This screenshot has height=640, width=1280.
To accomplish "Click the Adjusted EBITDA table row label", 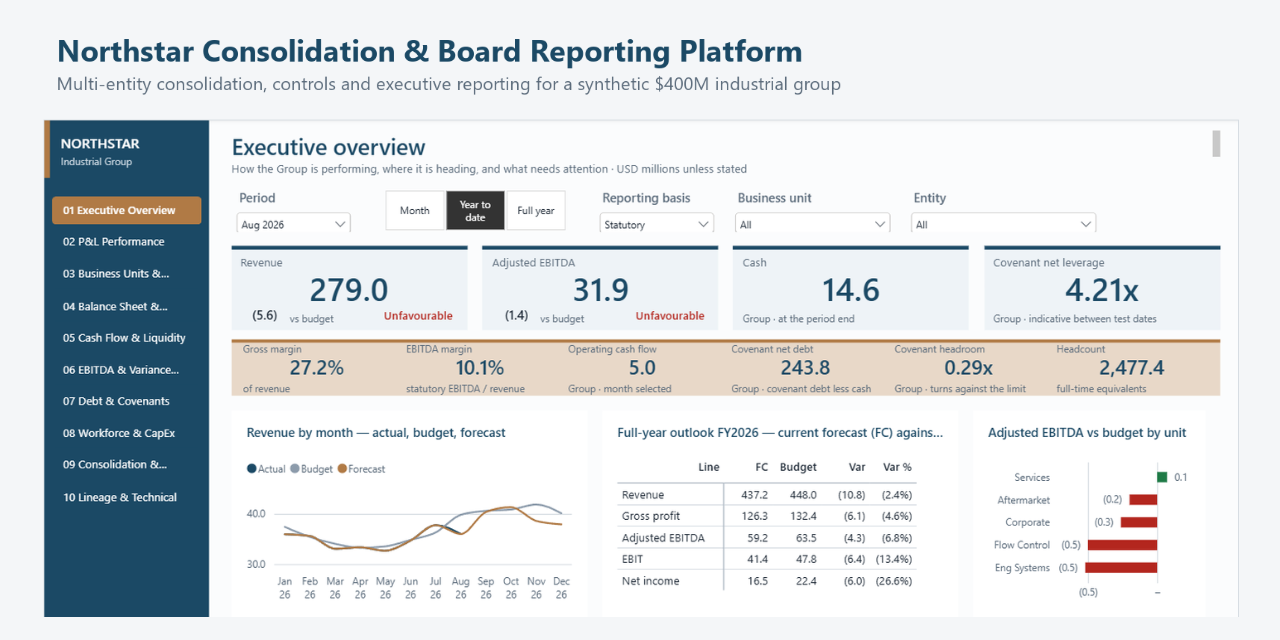I will click(x=663, y=538).
